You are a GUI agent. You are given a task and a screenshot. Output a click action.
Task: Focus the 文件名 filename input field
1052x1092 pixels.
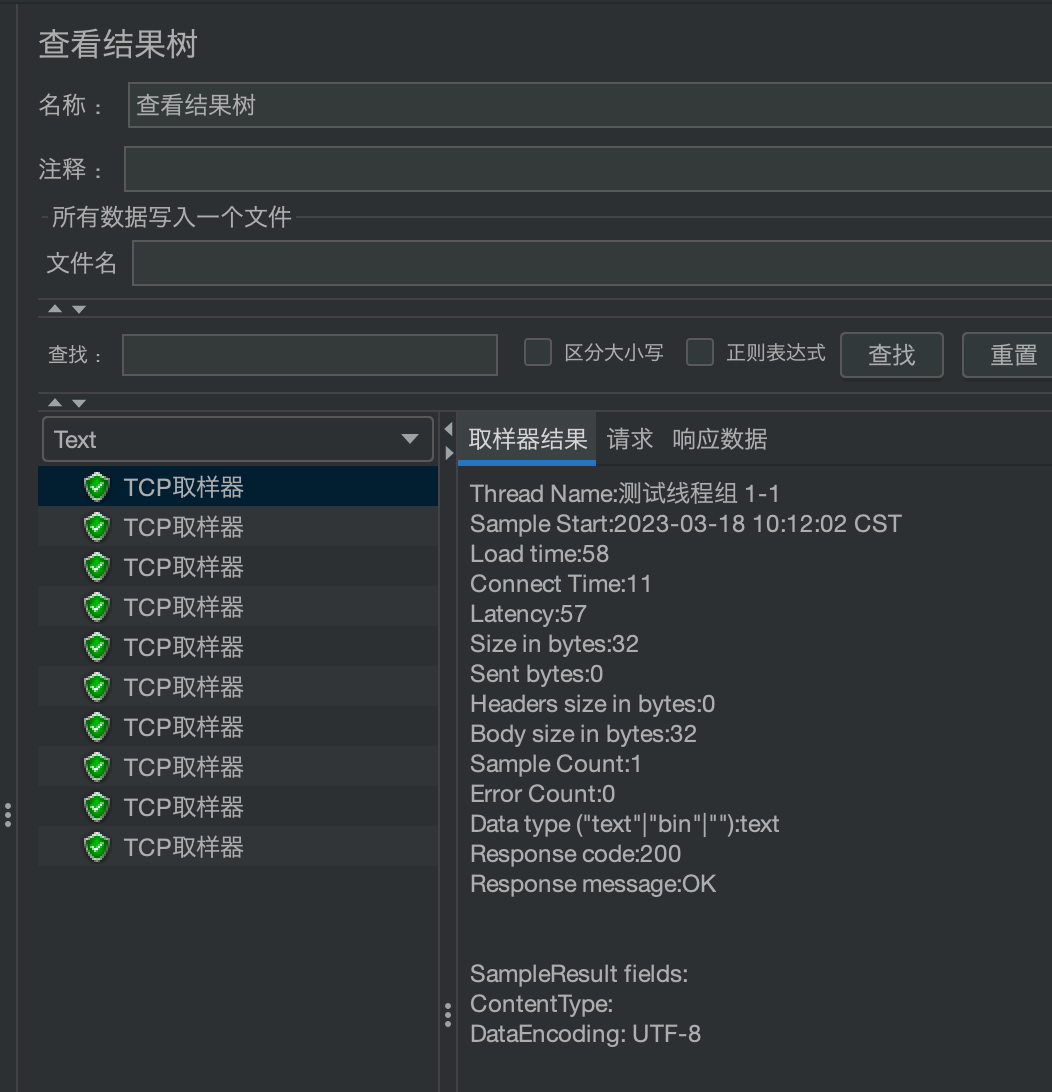tap(592, 263)
